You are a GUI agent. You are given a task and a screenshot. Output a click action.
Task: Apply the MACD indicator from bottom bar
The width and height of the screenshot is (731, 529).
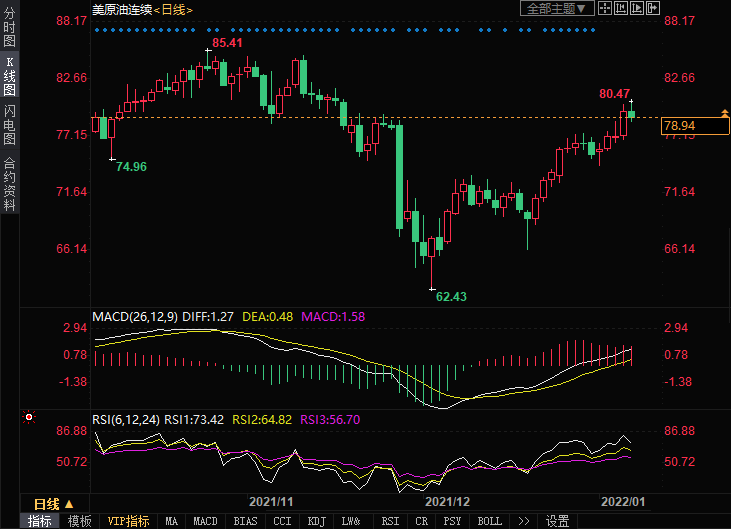[x=205, y=521]
